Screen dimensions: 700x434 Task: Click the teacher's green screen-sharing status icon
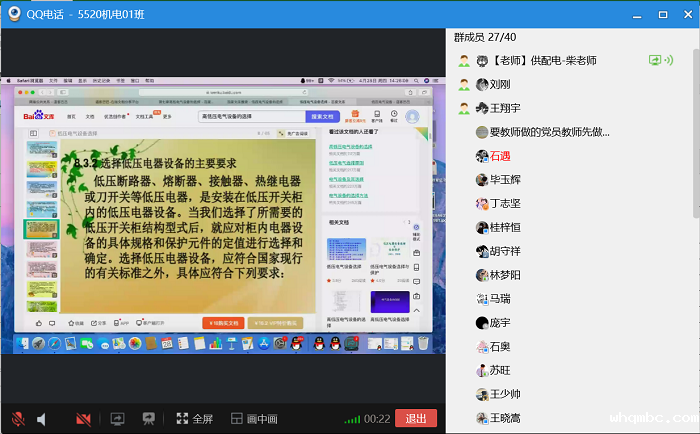click(657, 61)
